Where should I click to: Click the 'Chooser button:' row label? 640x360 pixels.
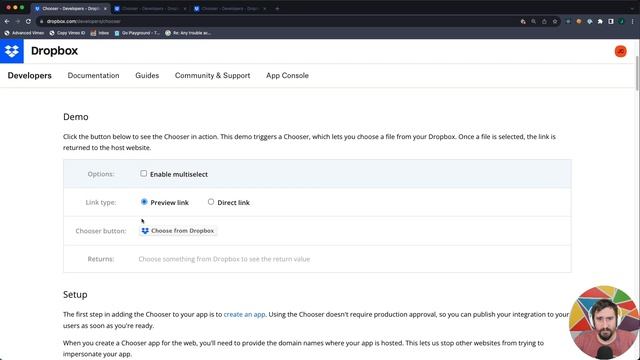(101, 231)
